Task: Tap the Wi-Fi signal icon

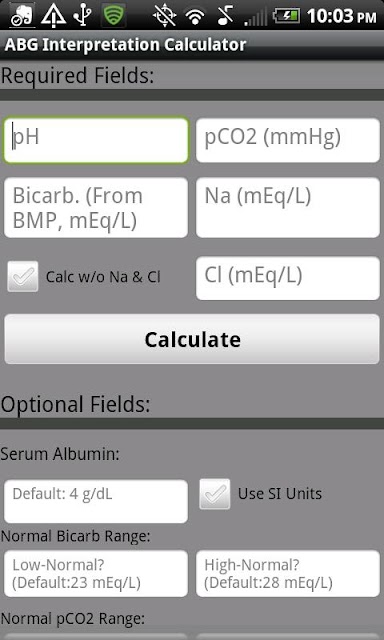Action: point(195,17)
